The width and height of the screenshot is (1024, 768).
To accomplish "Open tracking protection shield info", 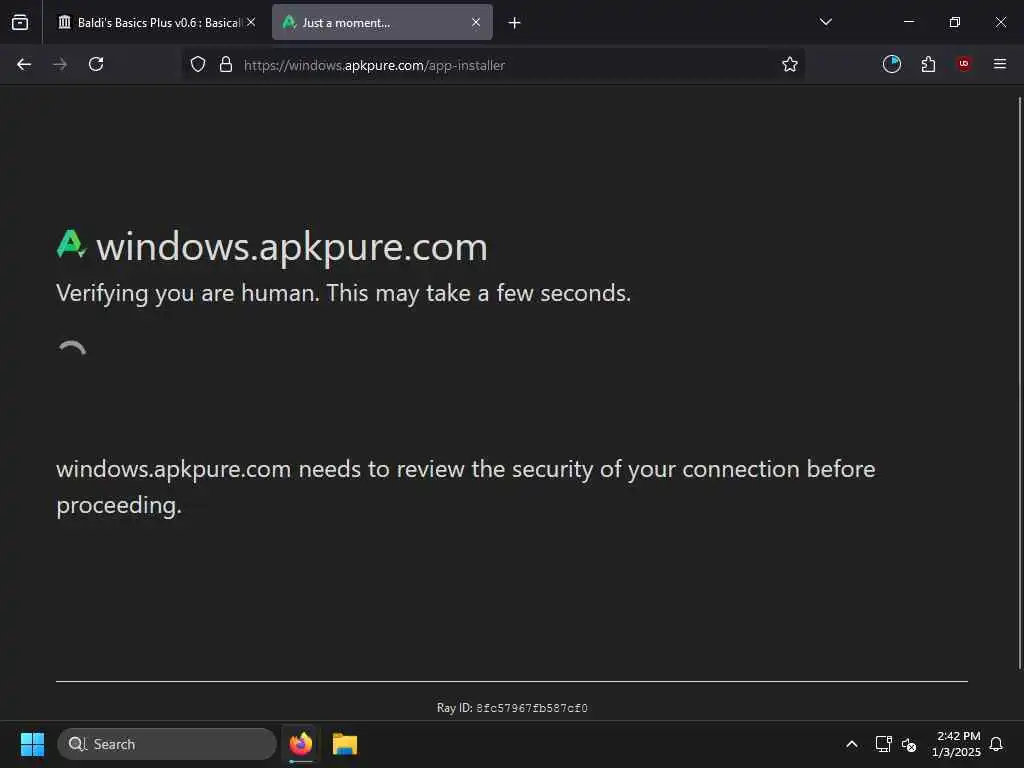I will [198, 64].
